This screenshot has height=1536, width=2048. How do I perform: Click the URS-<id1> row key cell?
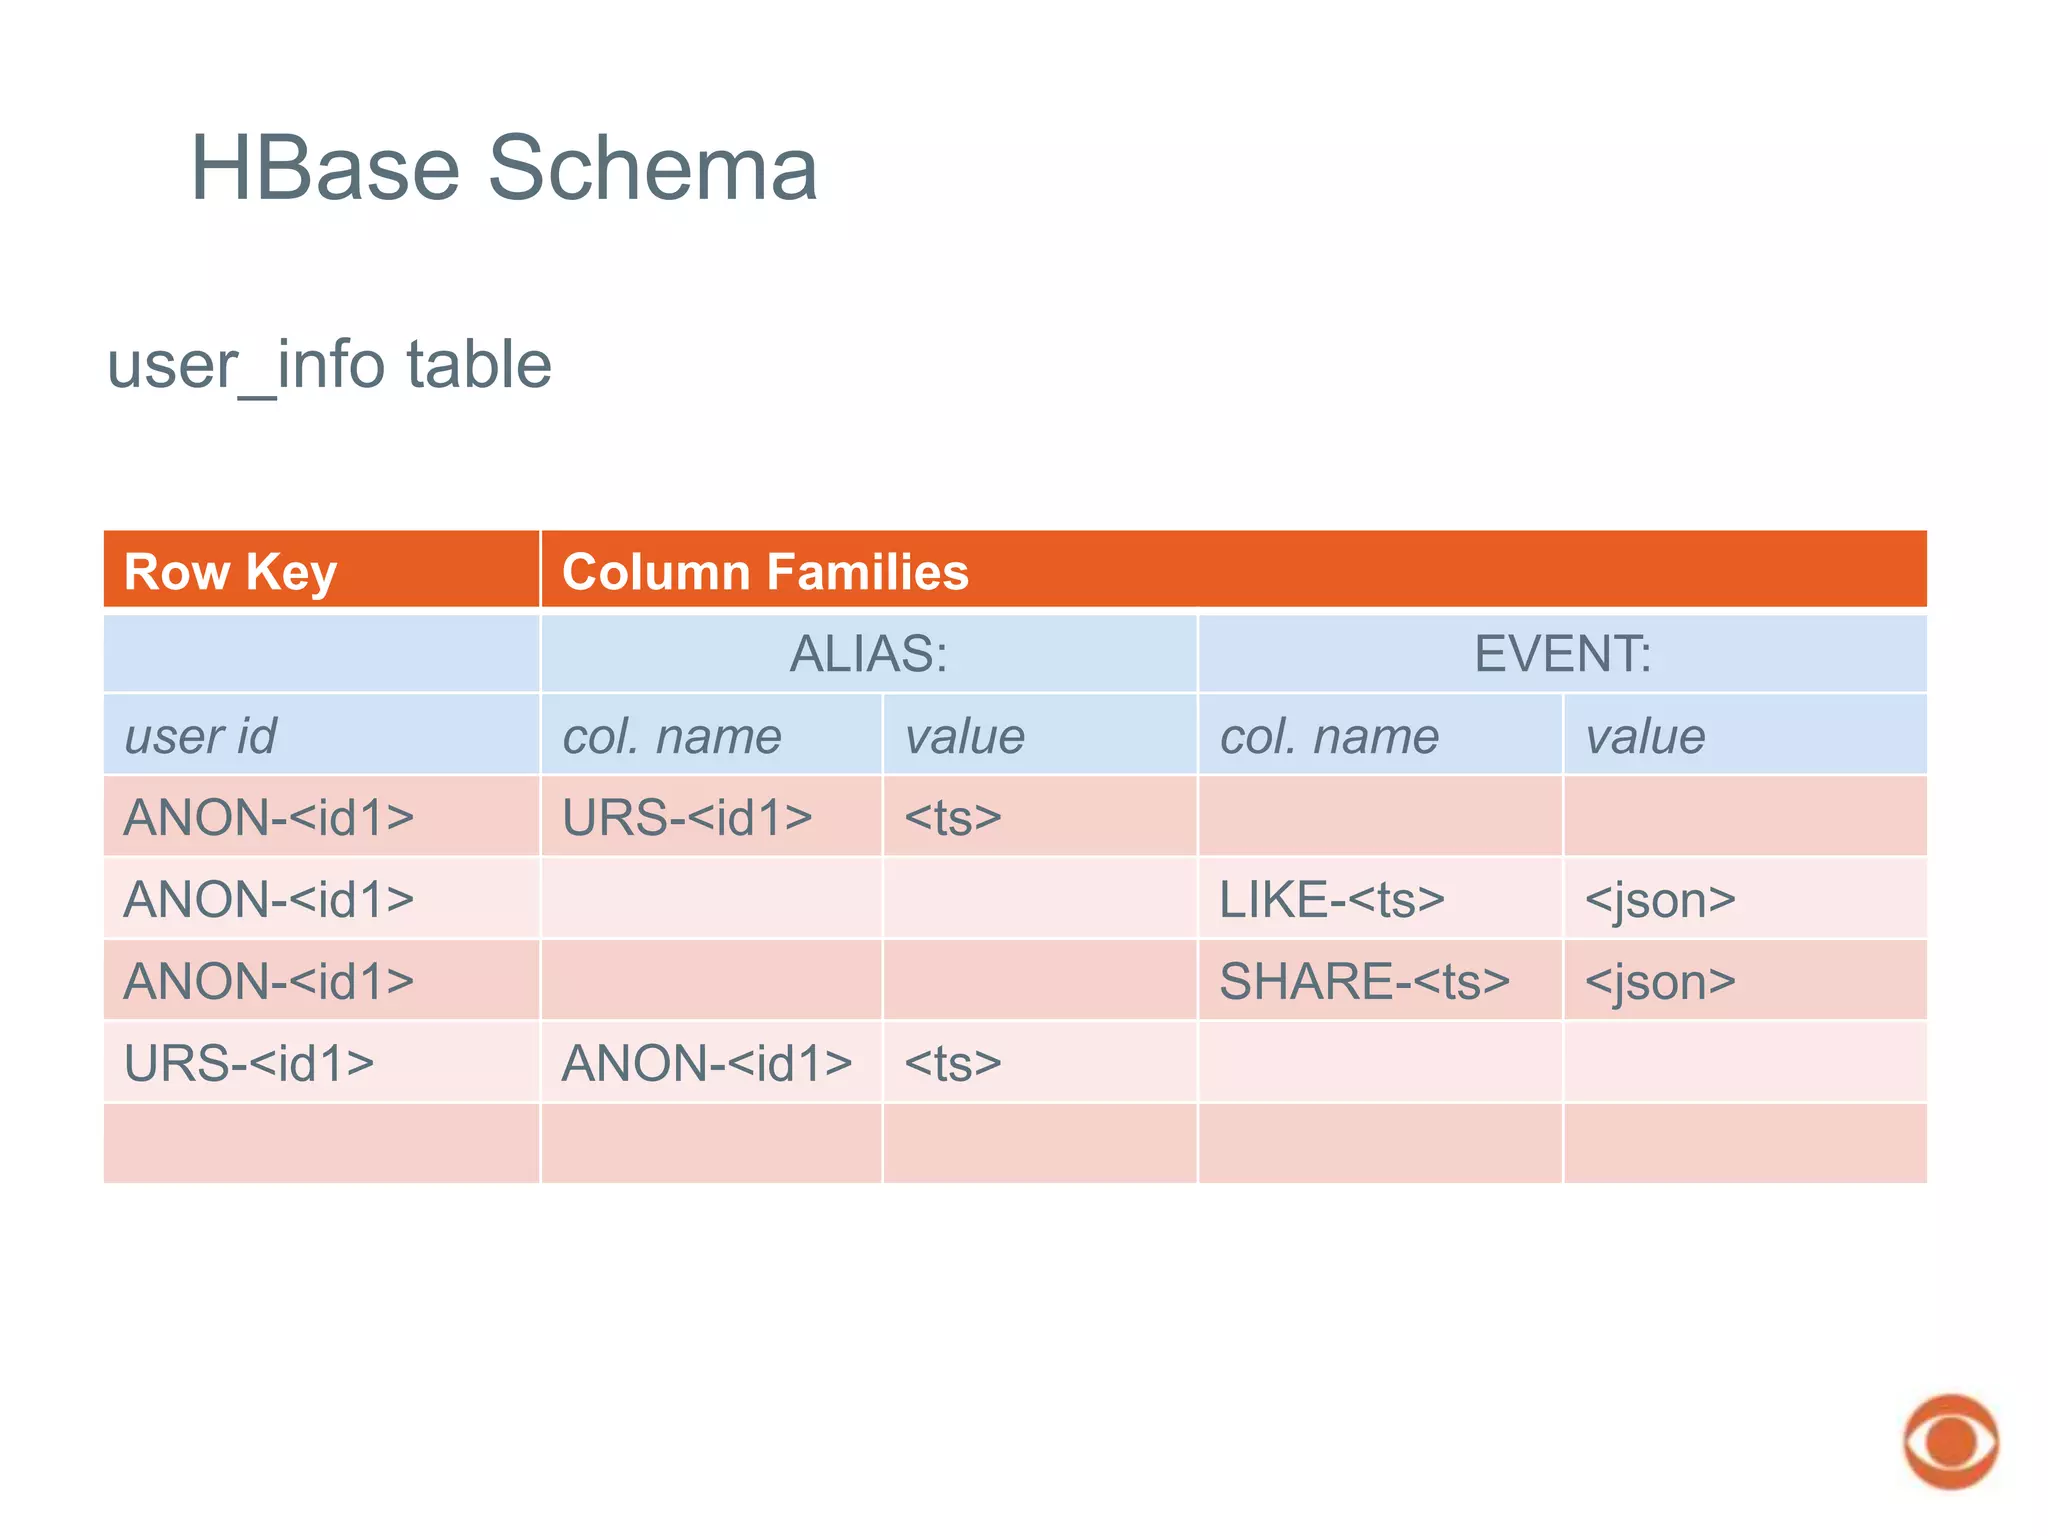click(321, 1063)
